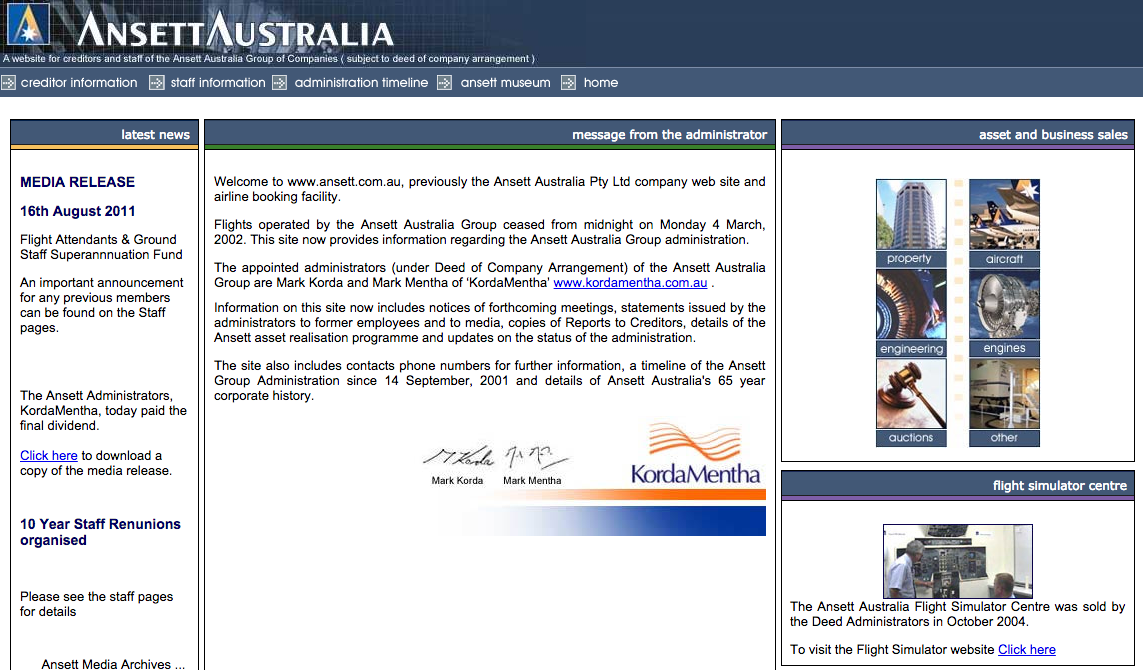Click the MEDIA RELEASE heading
Image resolution: width=1143 pixels, height=670 pixels.
(77, 182)
